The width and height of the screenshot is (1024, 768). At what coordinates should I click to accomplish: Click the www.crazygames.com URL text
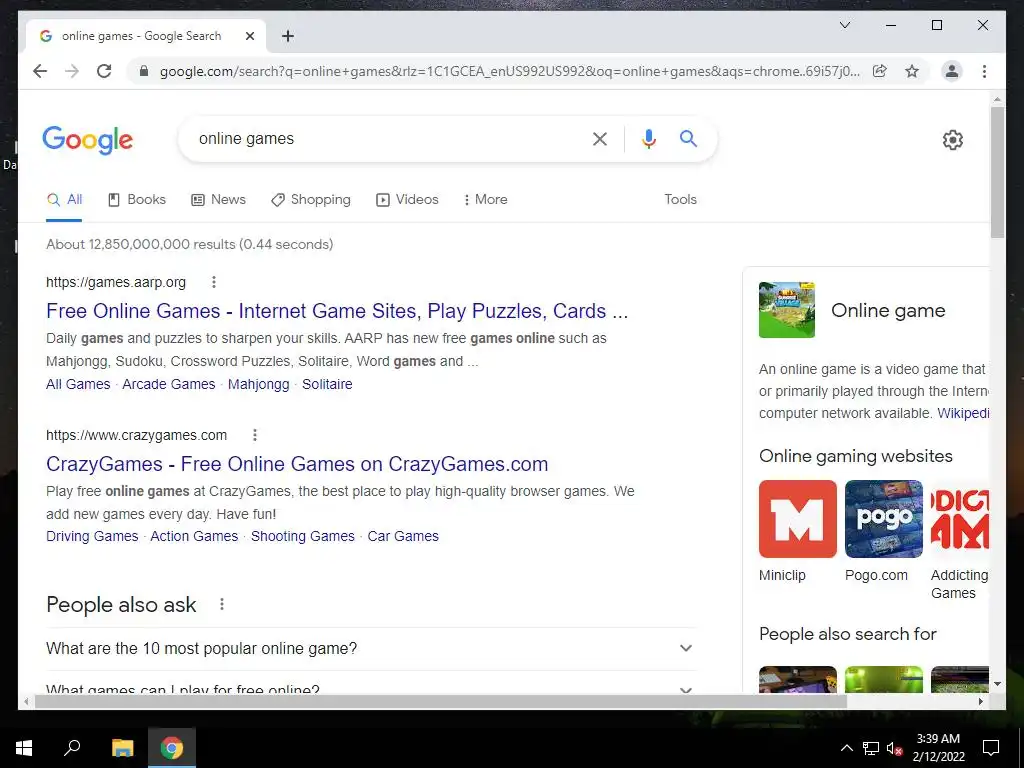click(x=136, y=435)
